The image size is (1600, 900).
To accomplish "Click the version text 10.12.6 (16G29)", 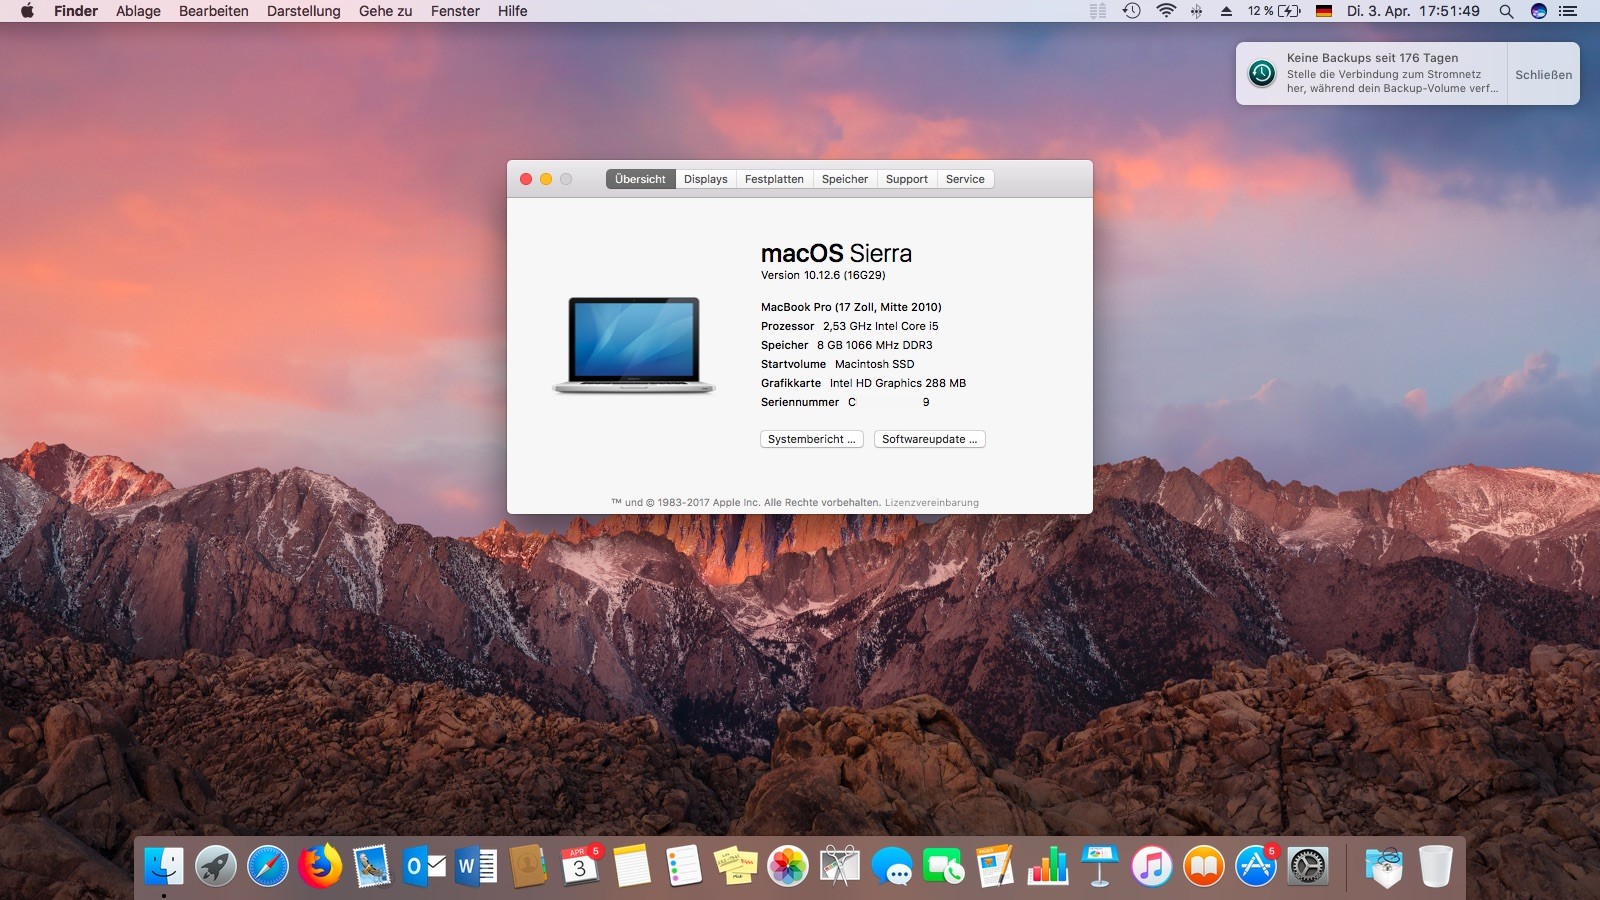I will (823, 275).
